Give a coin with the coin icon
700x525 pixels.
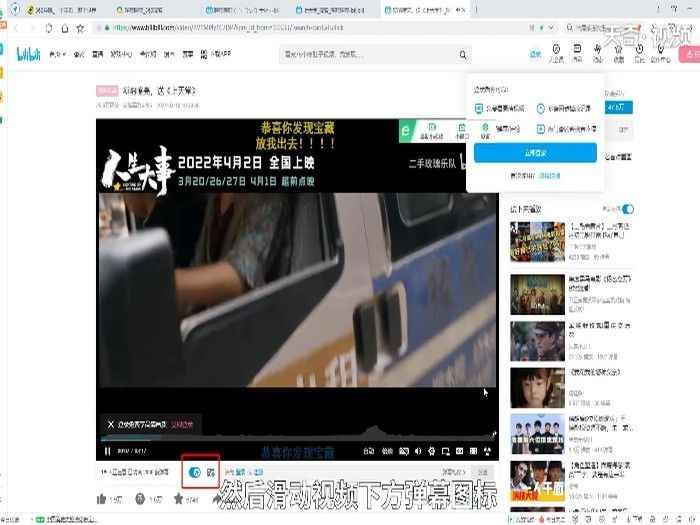point(140,499)
